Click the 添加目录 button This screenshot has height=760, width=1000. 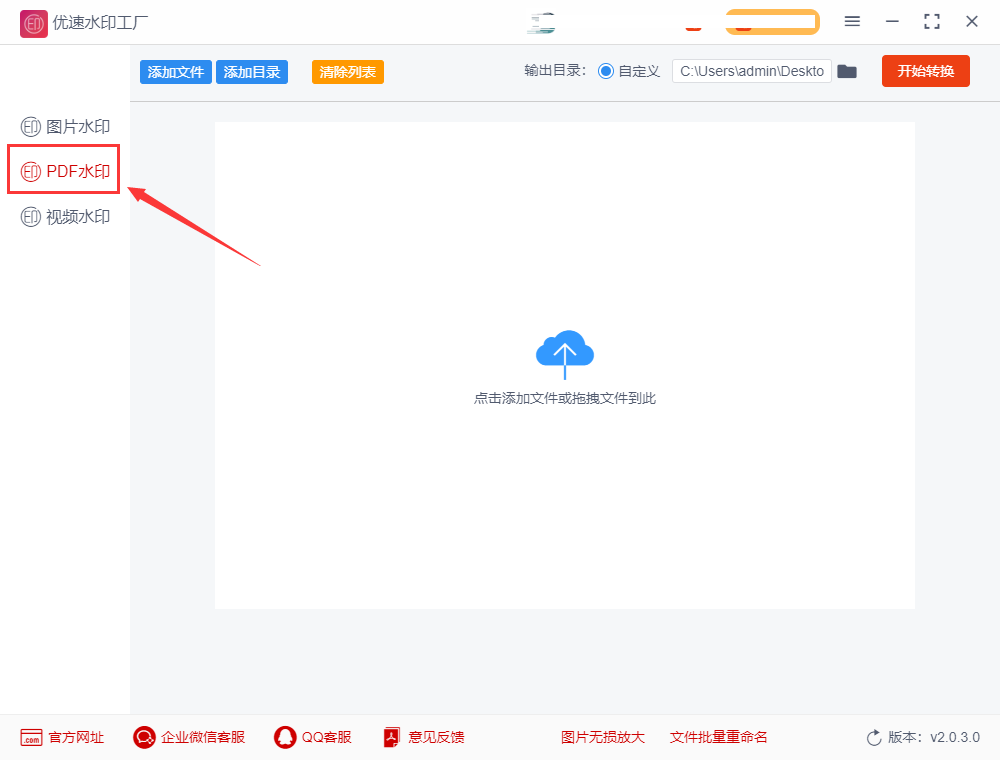[252, 72]
